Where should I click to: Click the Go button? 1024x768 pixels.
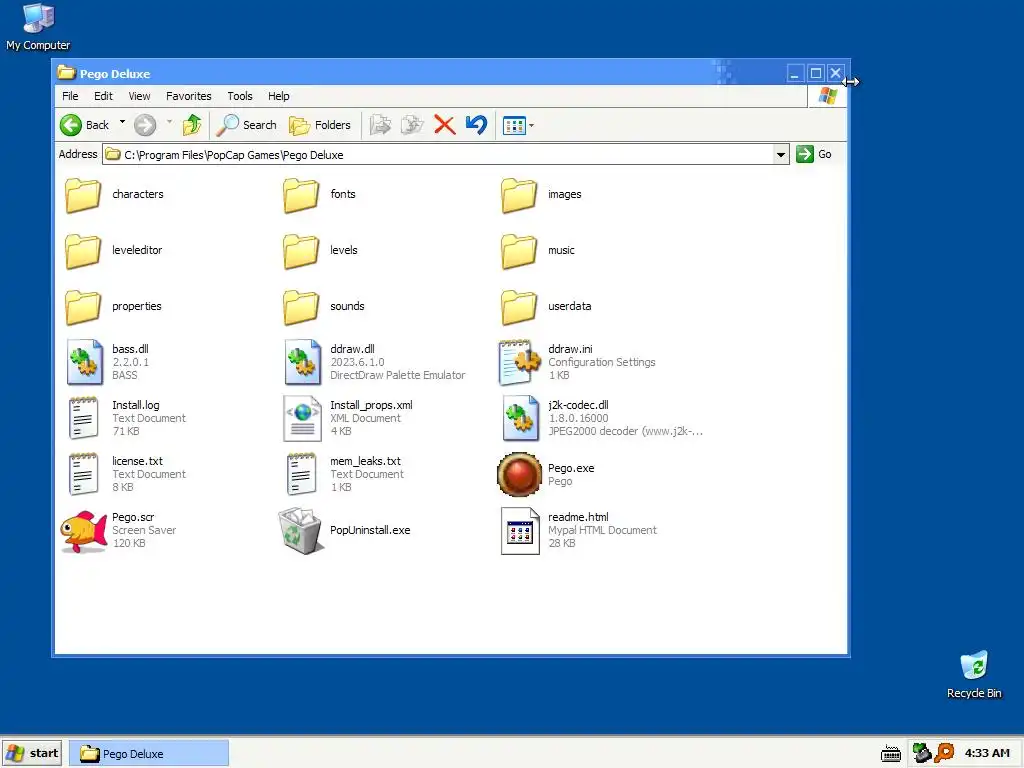pyautogui.click(x=814, y=154)
